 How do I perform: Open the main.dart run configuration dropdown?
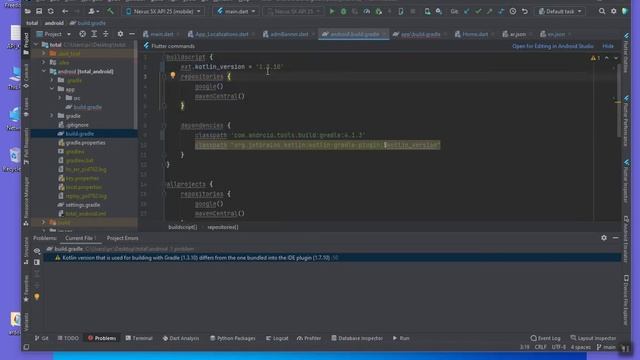coord(236,11)
